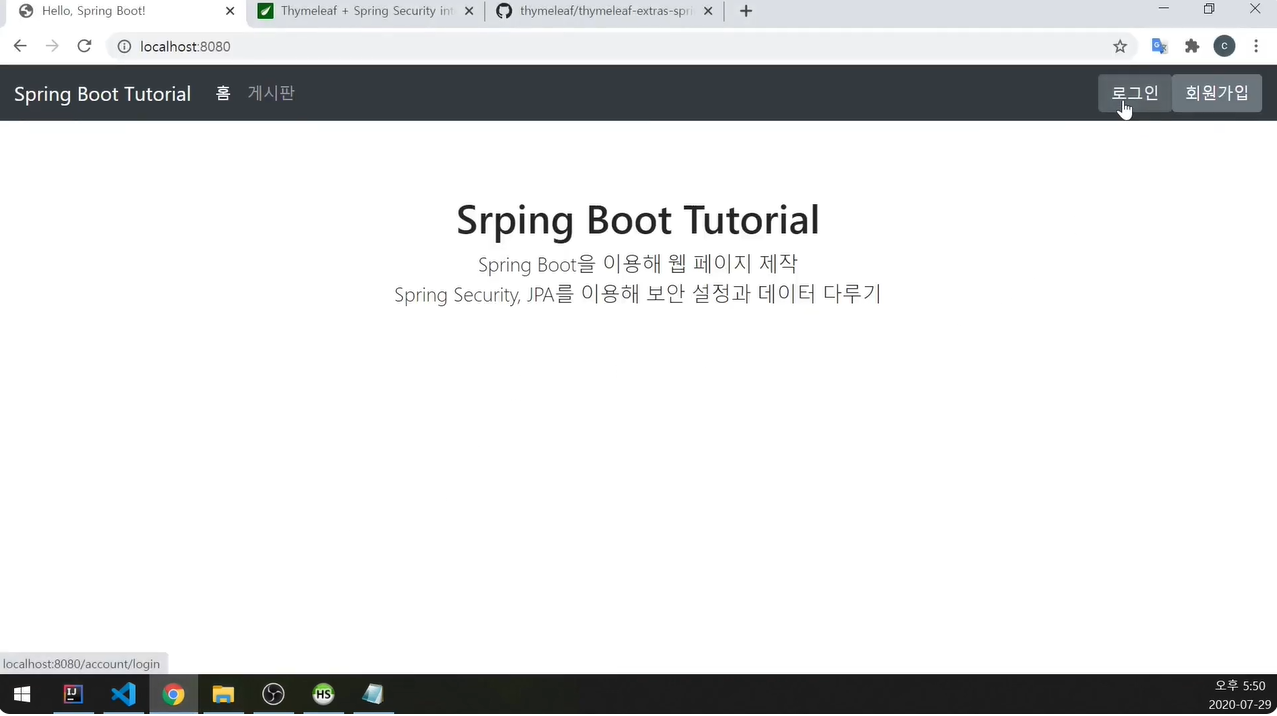1277x716 pixels.
Task: Open the Extensions puzzle icon
Action: pyautogui.click(x=1191, y=46)
